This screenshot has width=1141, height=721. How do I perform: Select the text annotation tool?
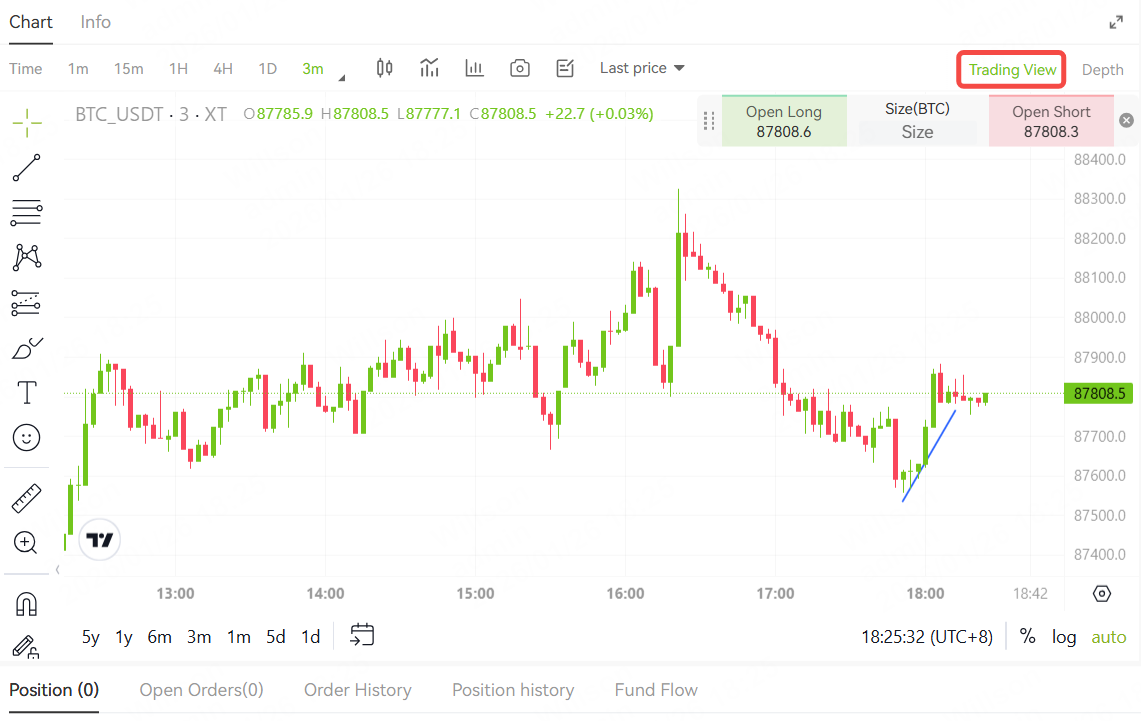27,393
